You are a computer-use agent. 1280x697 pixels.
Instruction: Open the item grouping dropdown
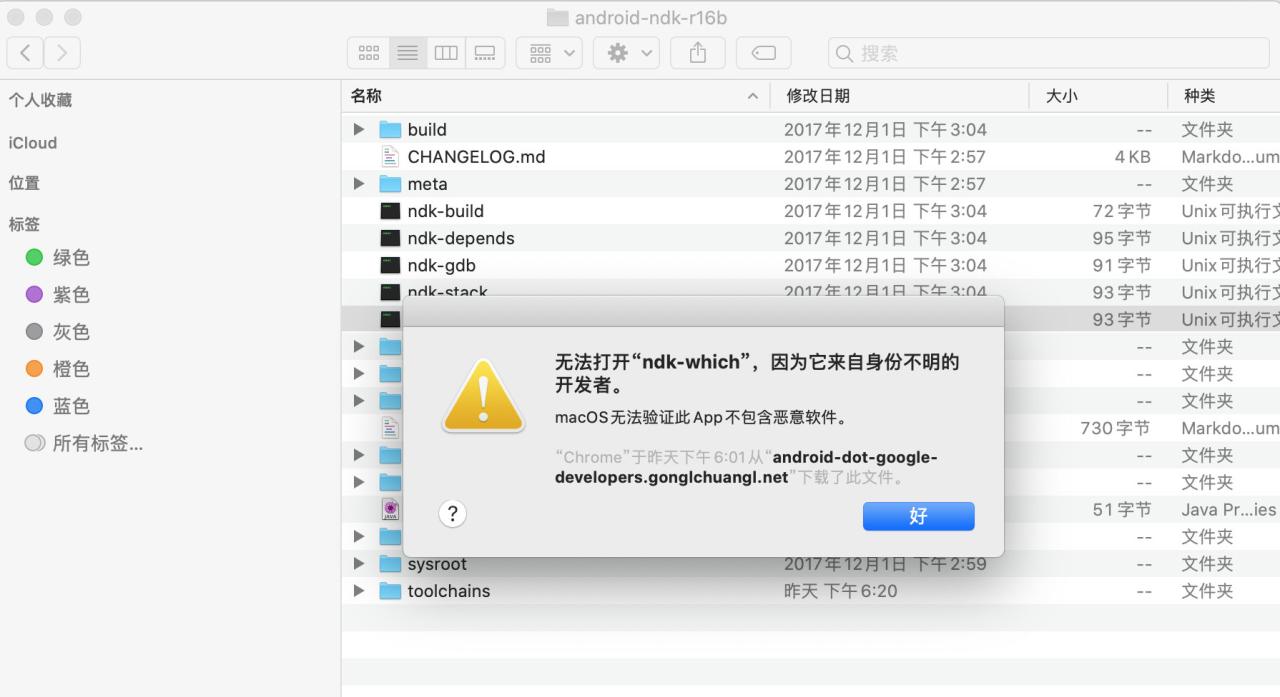point(548,53)
